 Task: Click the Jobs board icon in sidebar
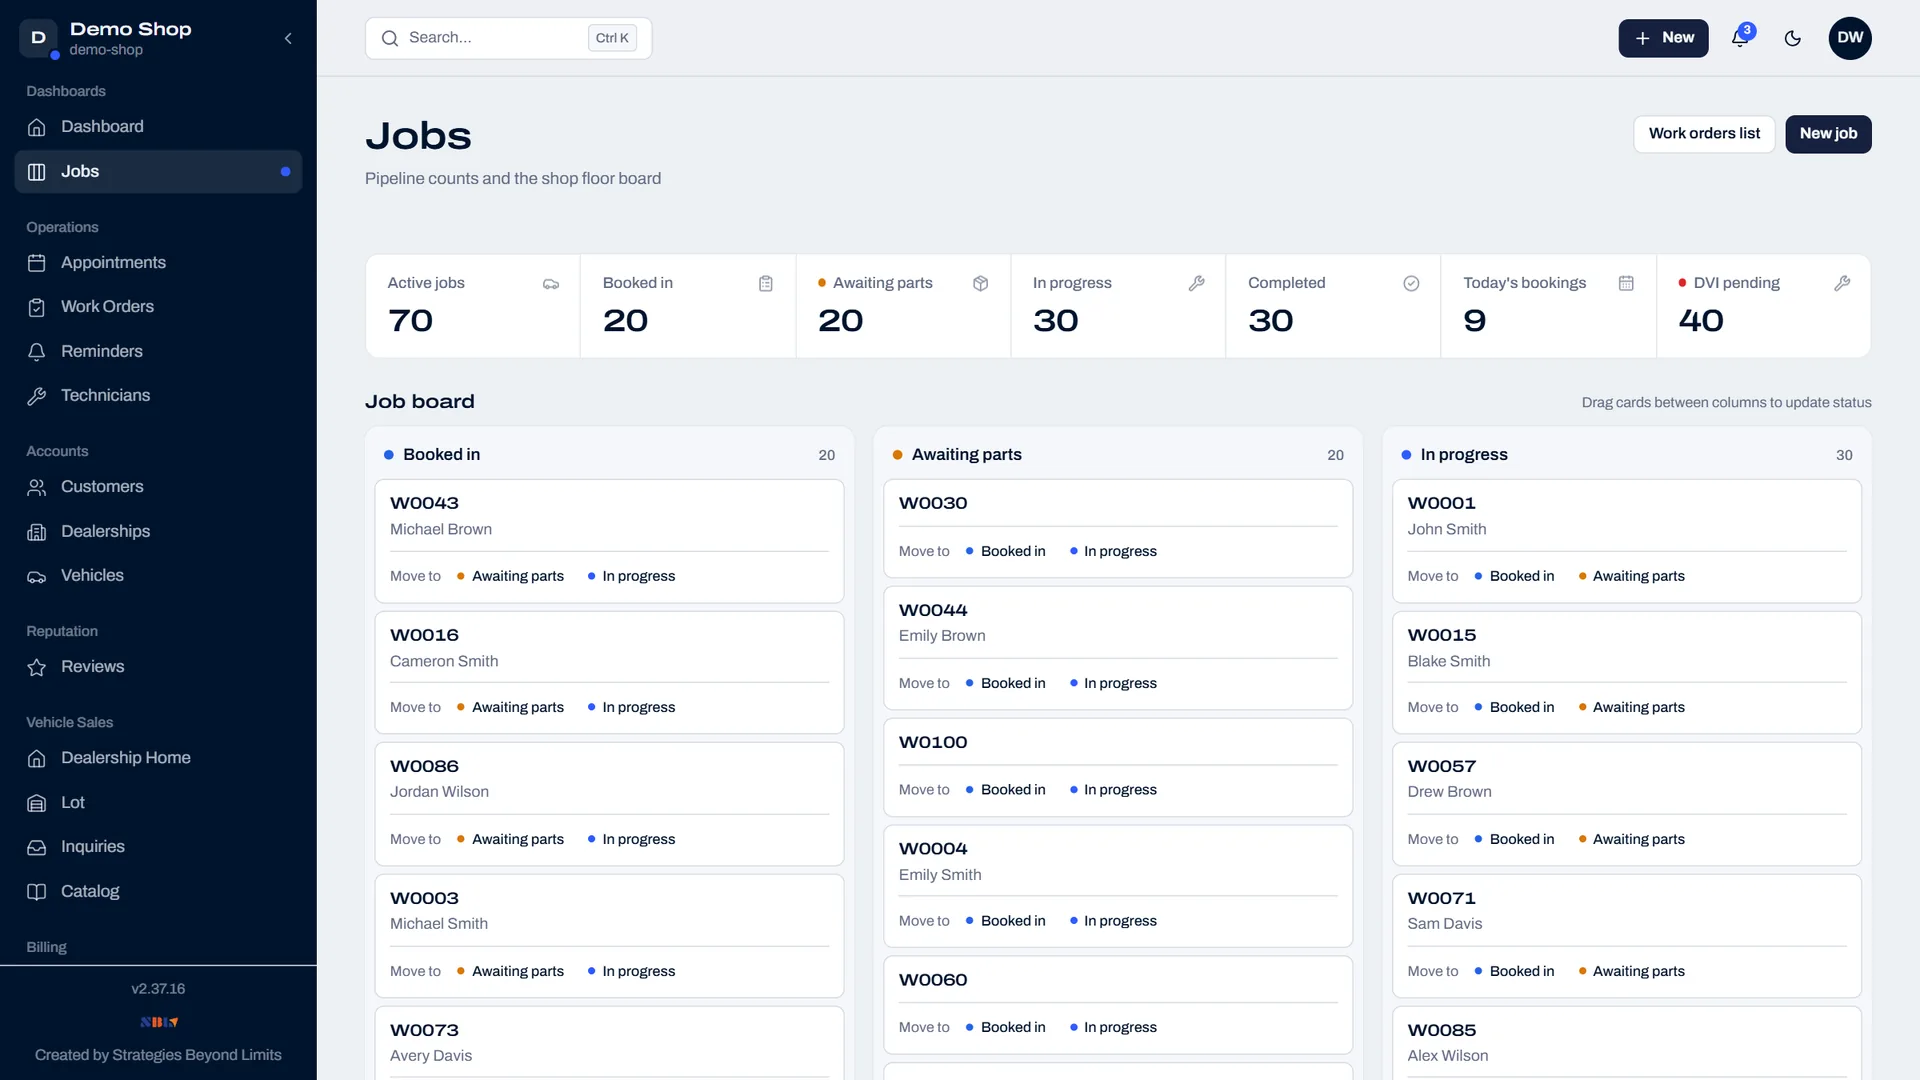37,172
